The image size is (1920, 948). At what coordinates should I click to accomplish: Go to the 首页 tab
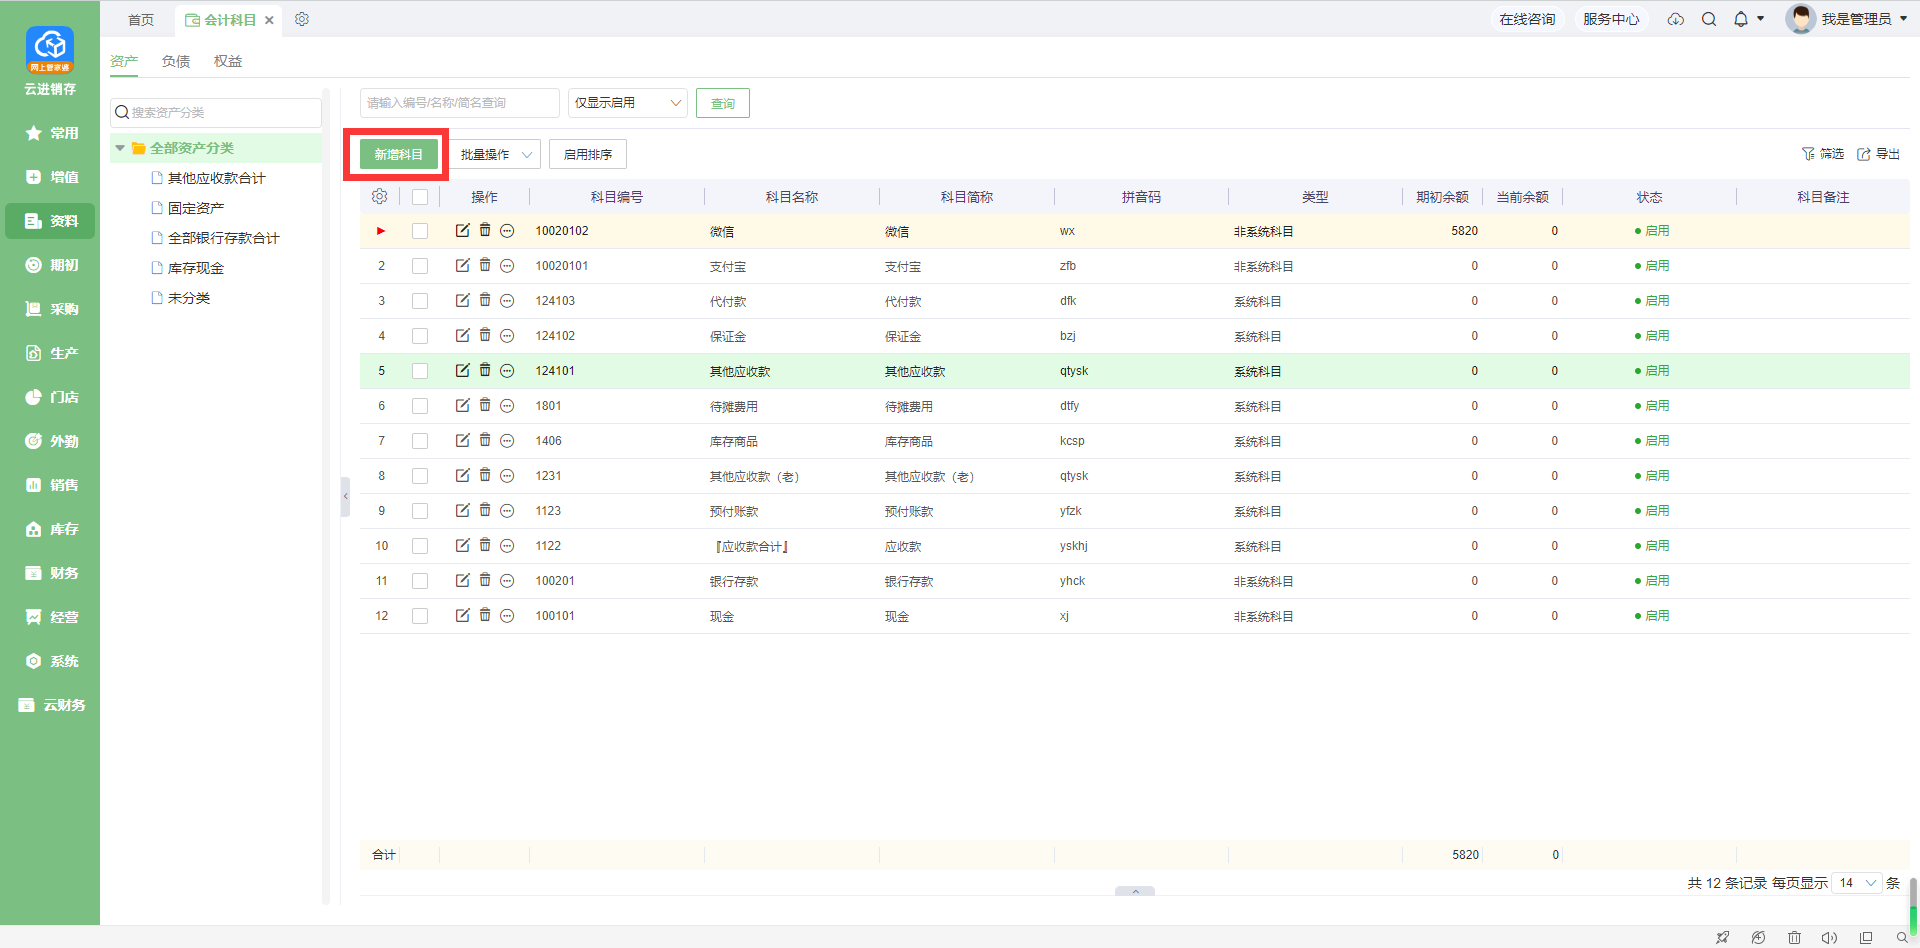point(141,19)
